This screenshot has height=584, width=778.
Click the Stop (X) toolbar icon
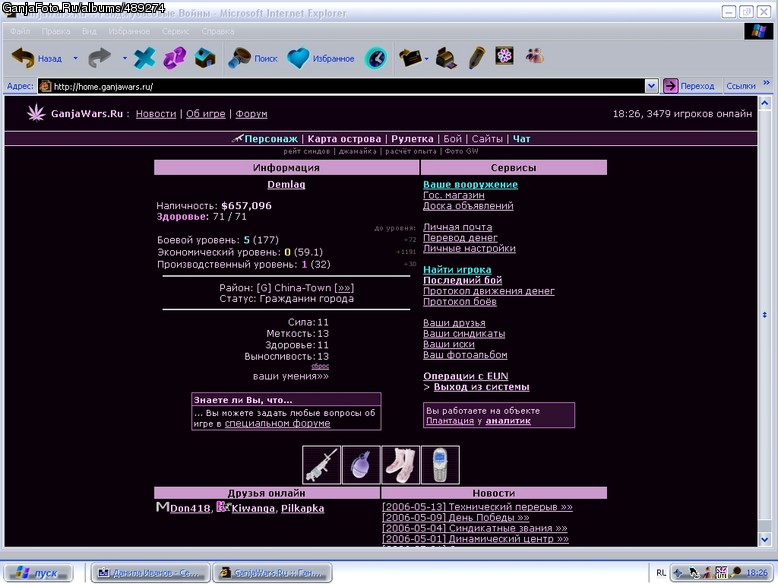pos(144,58)
